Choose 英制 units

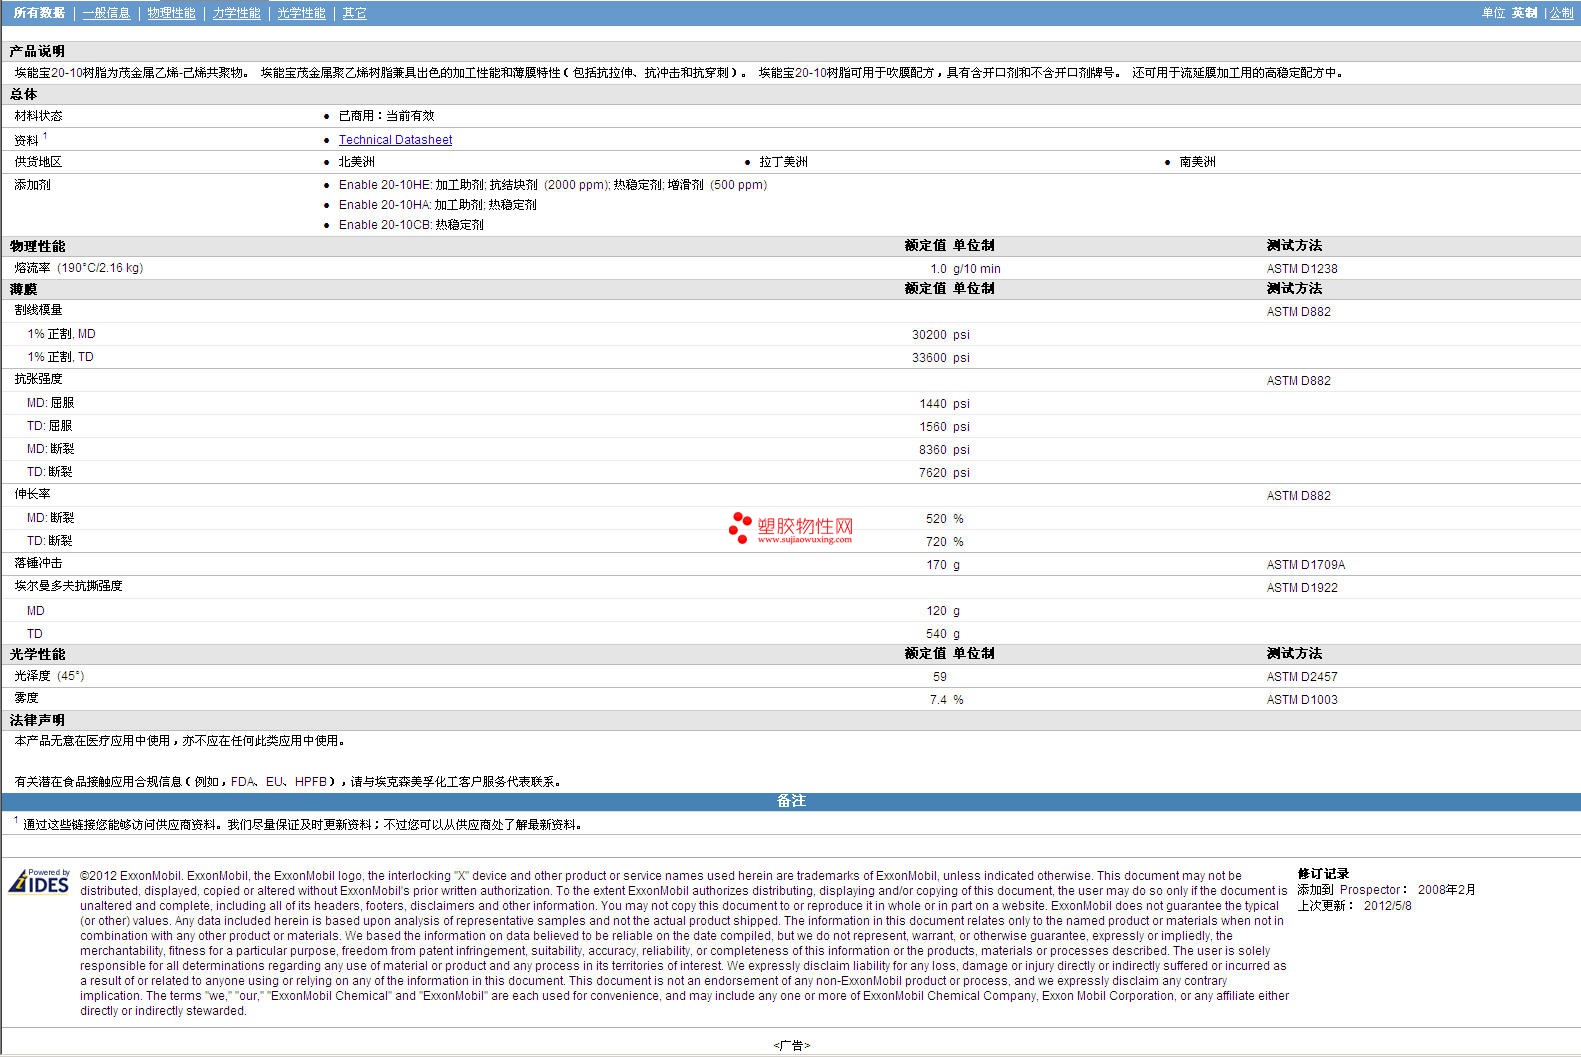pos(1524,13)
